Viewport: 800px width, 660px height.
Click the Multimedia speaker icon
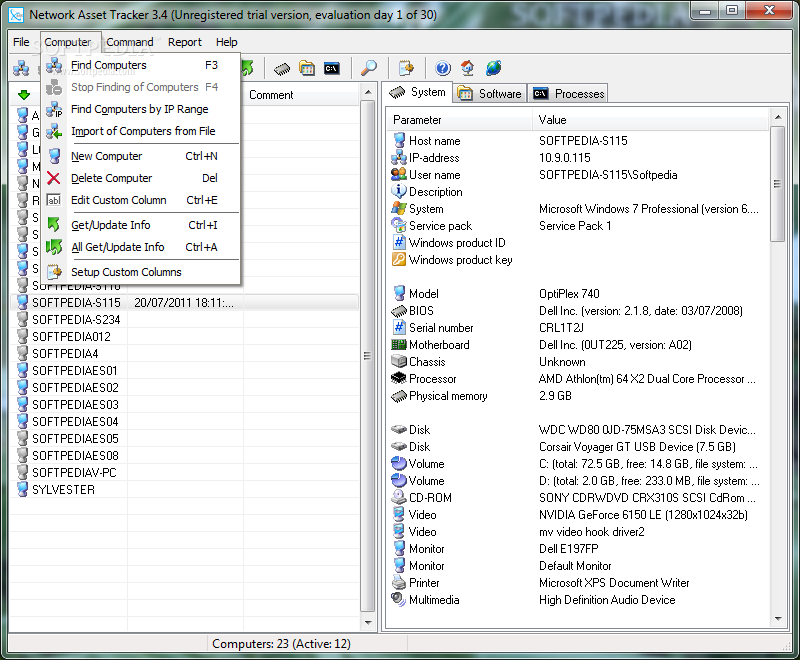pyautogui.click(x=399, y=599)
